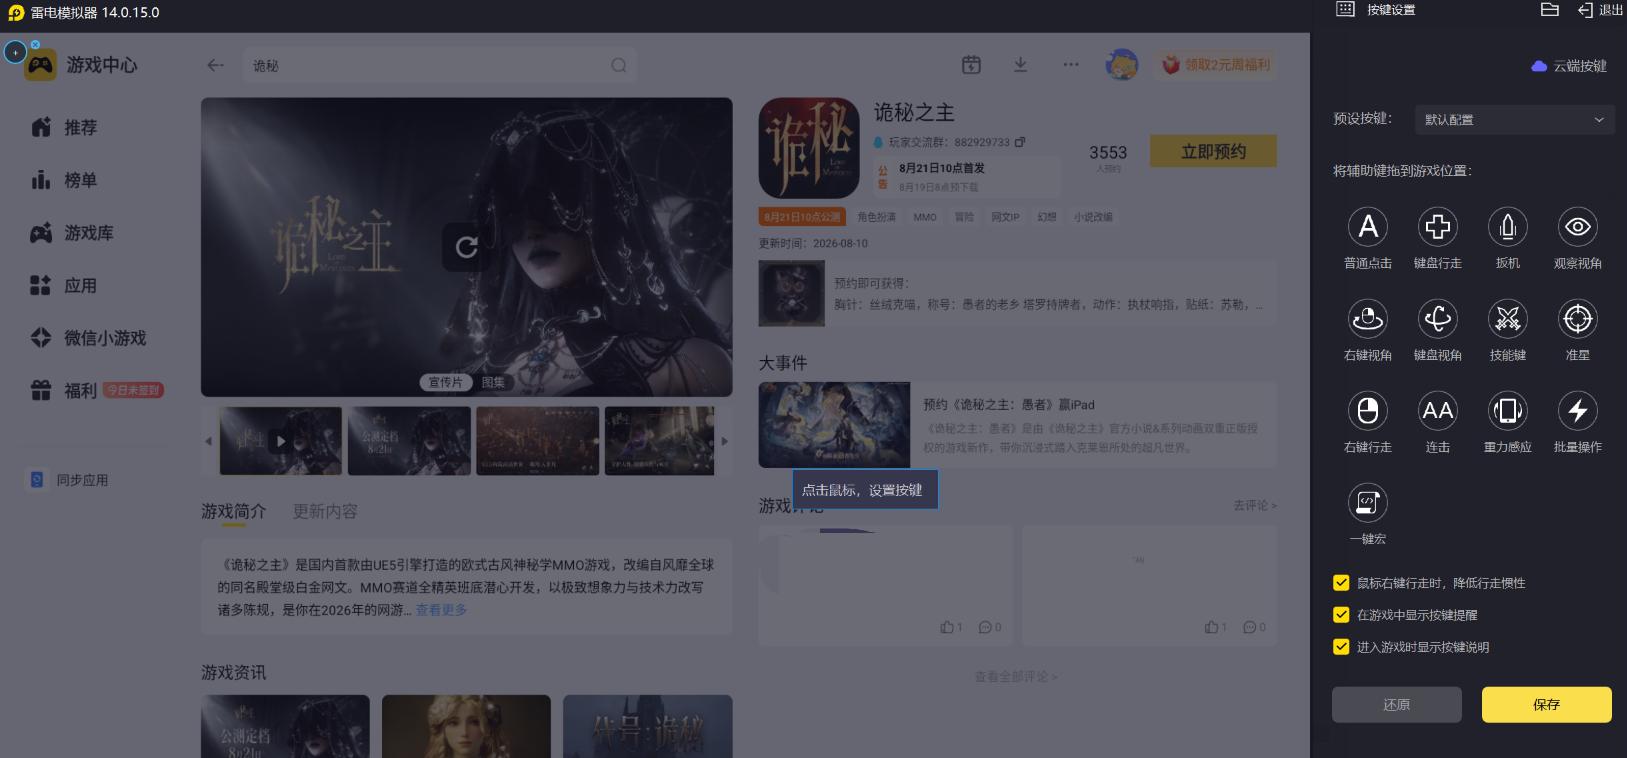The width and height of the screenshot is (1627, 758).
Task: Choose the 扳机 trigger key icon
Action: point(1508,227)
